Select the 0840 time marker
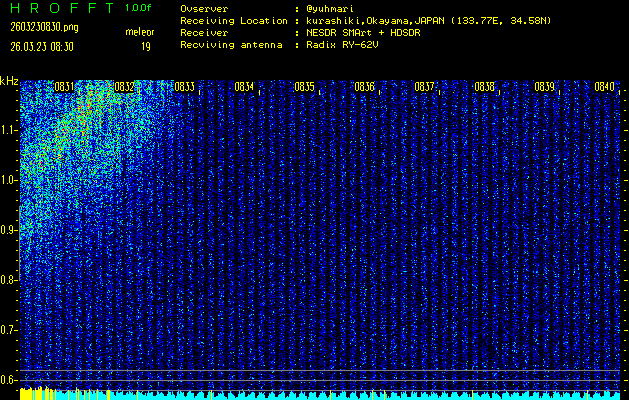 [604, 87]
